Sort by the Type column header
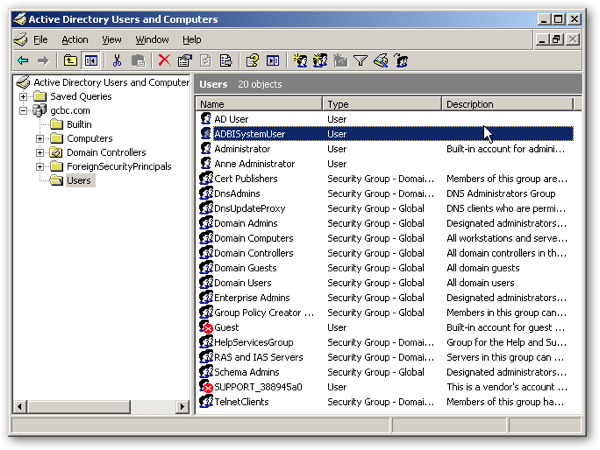 tap(382, 104)
